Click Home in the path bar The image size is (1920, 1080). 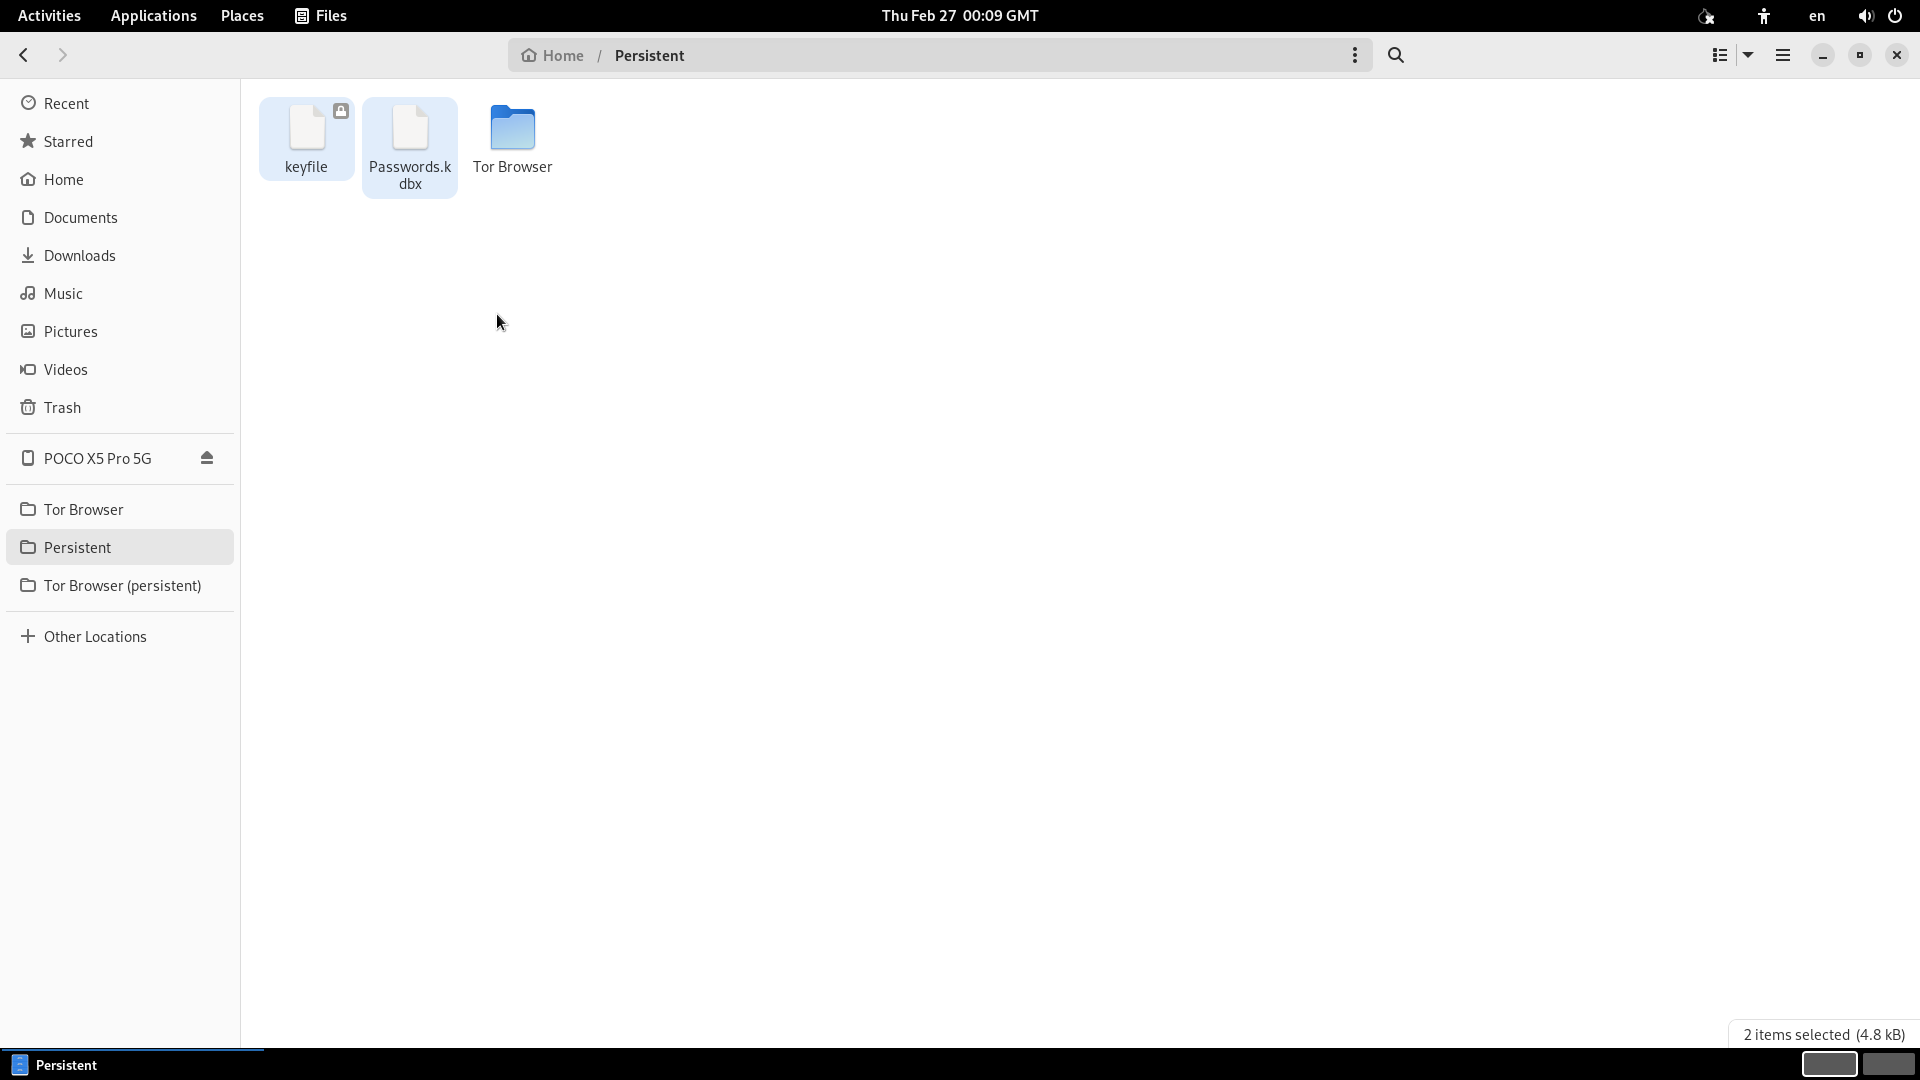[553, 56]
